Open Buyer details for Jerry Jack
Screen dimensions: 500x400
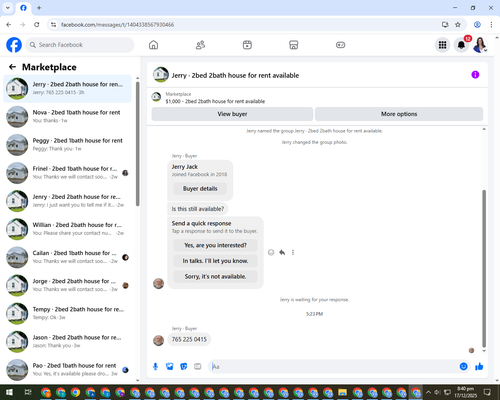tap(200, 189)
